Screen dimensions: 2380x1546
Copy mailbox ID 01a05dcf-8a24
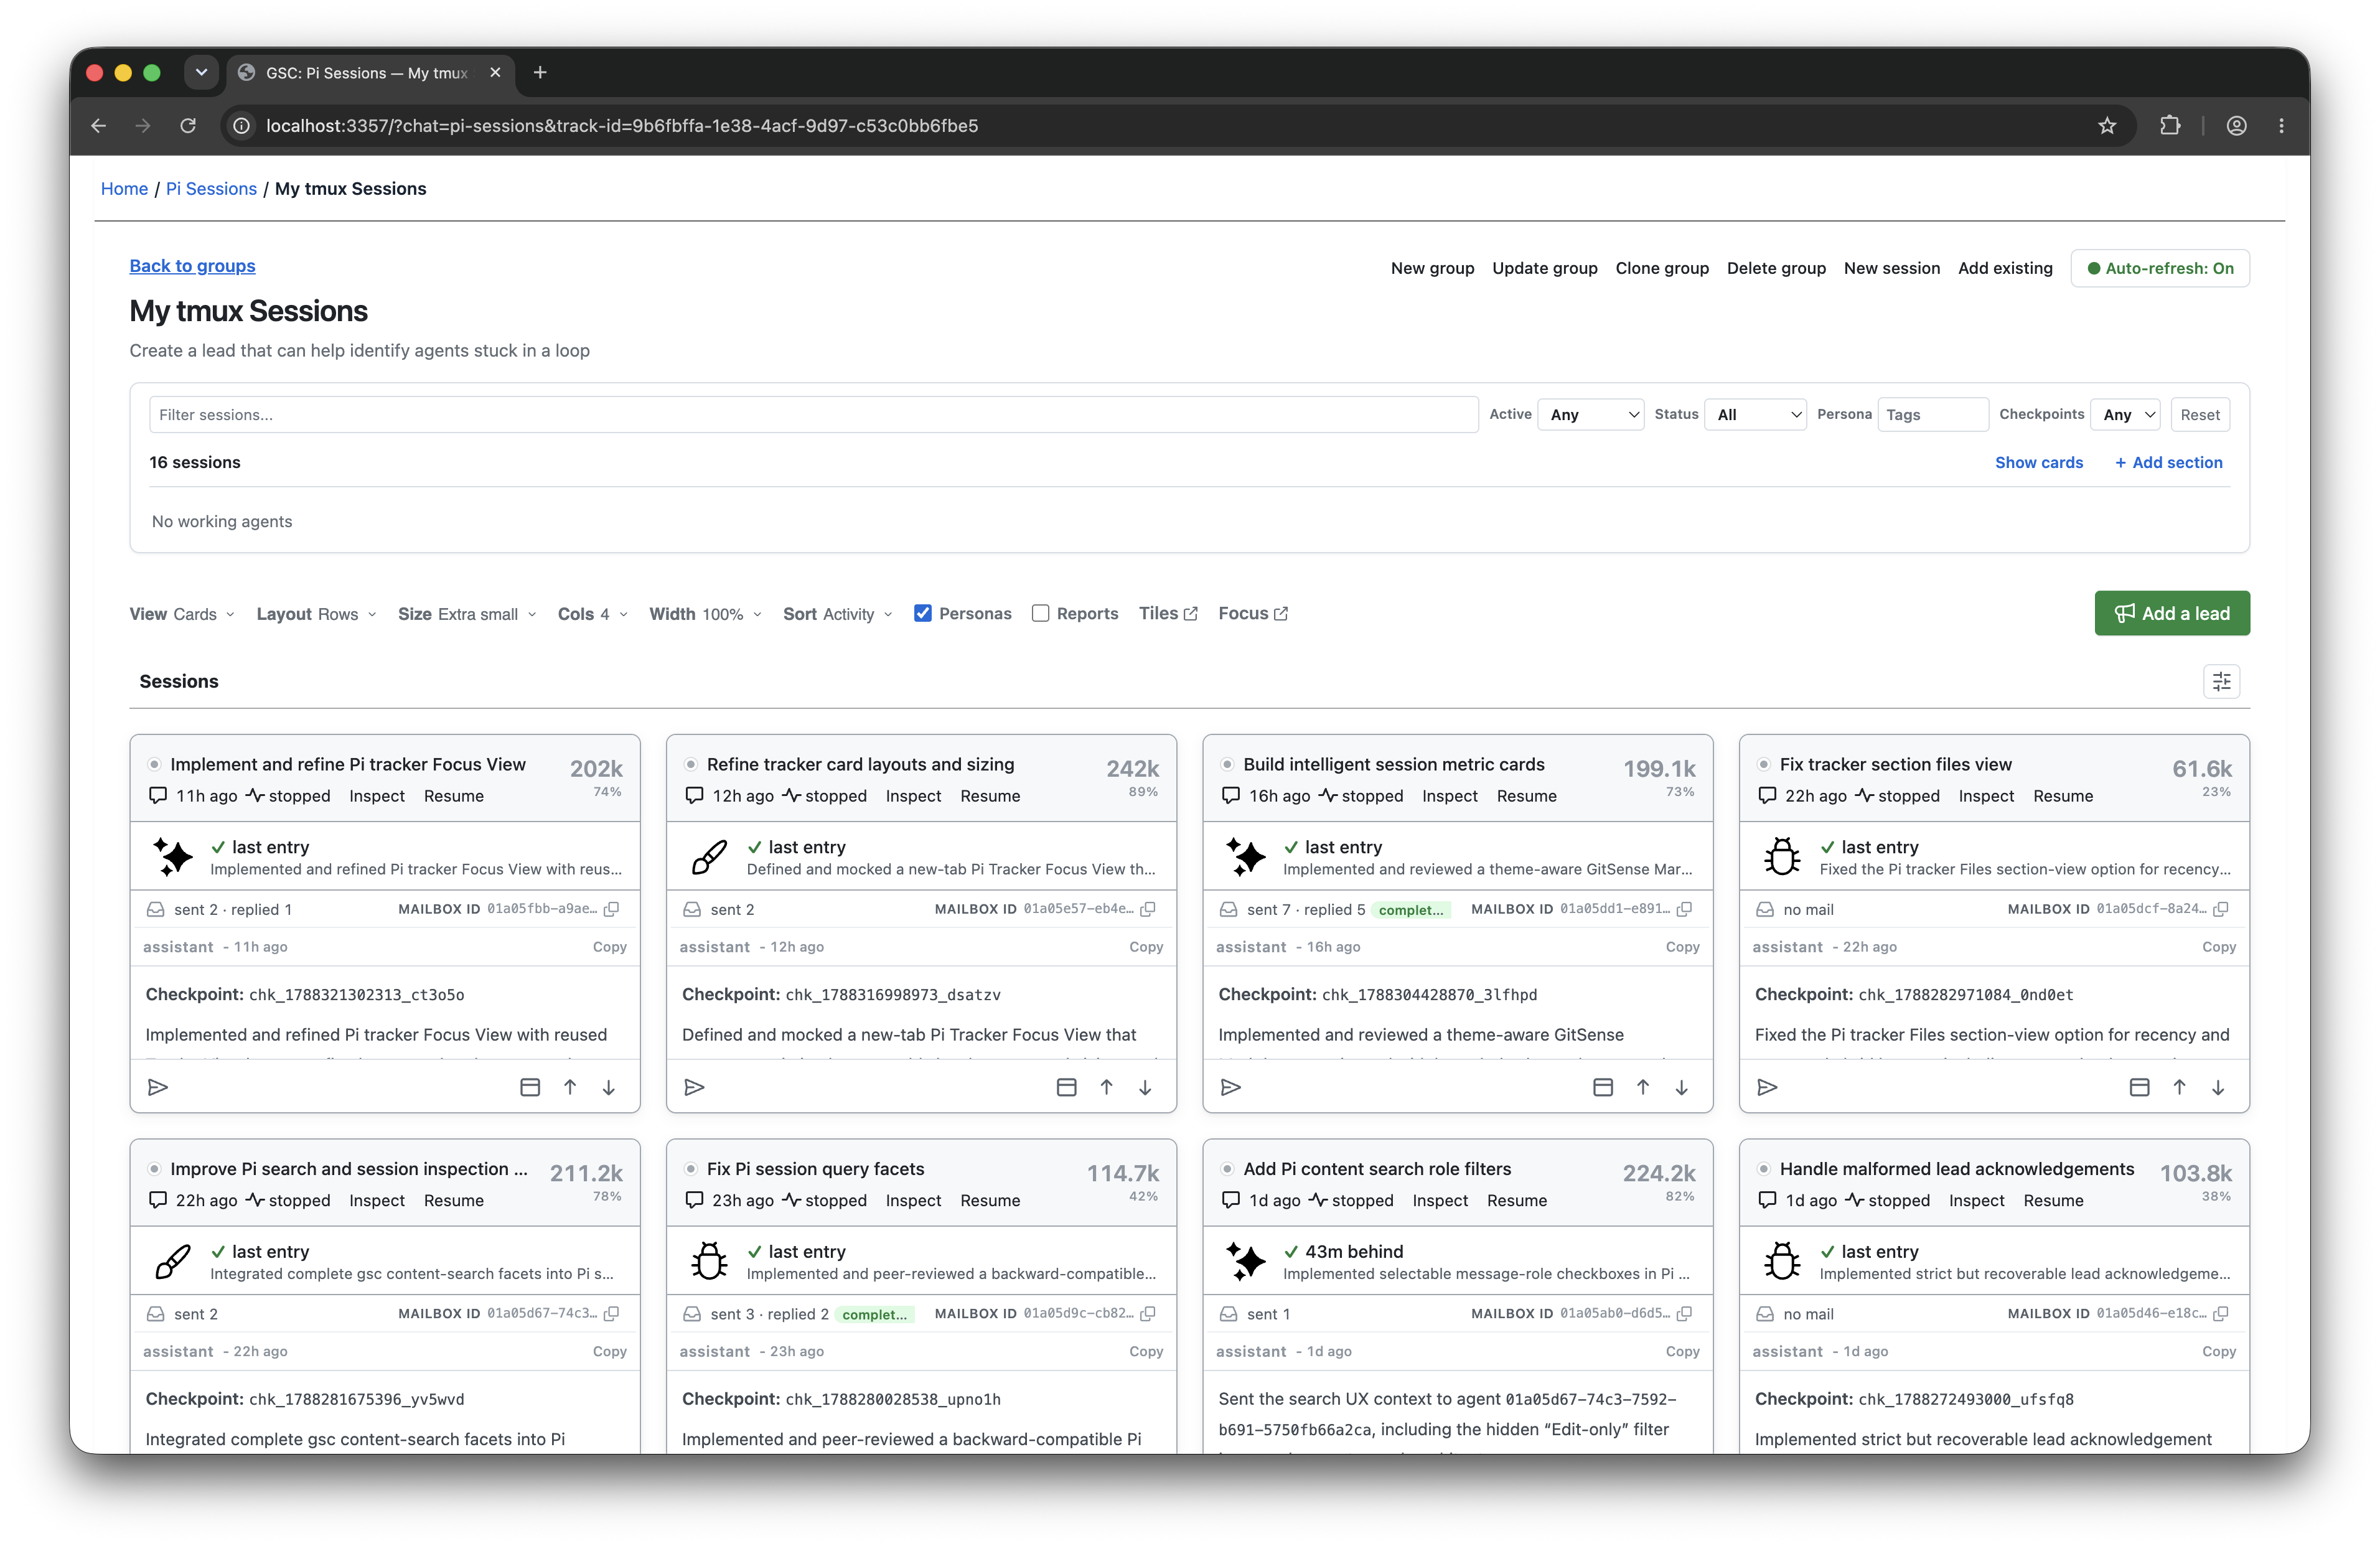coord(2221,909)
